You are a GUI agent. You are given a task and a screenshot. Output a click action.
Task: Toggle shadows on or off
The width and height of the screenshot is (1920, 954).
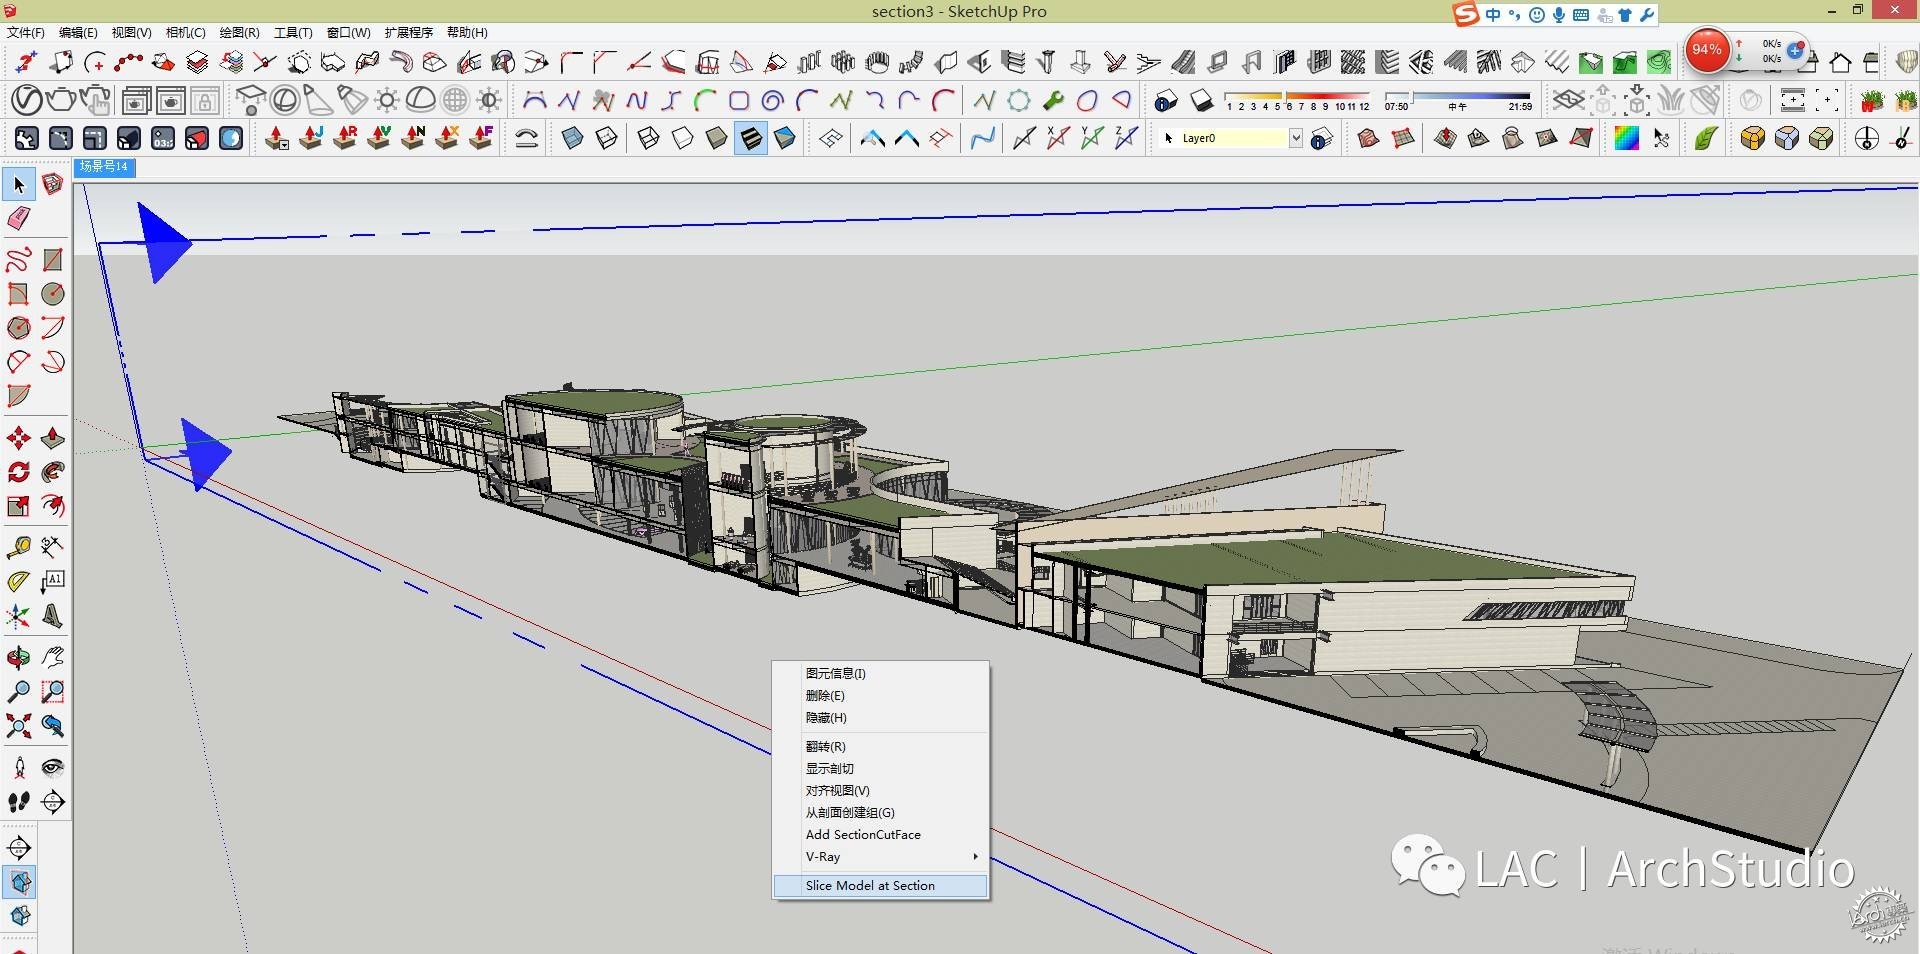1202,101
